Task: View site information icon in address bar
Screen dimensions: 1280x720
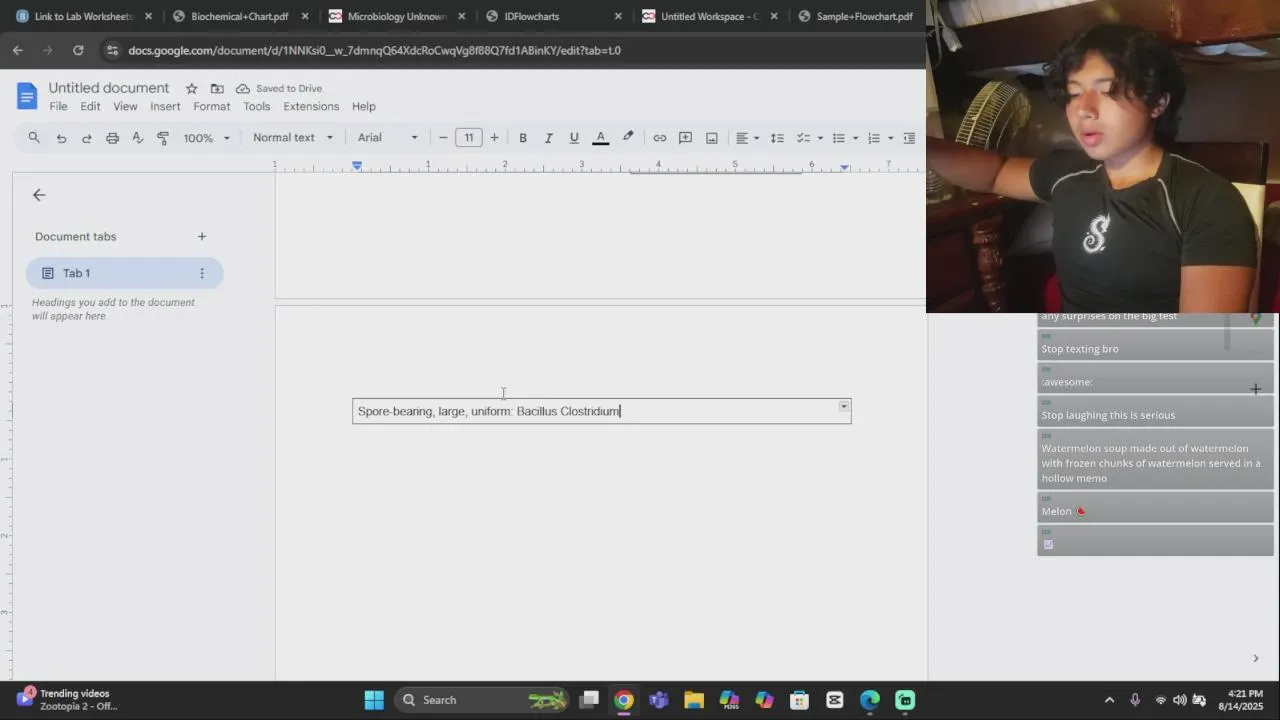Action: click(111, 50)
